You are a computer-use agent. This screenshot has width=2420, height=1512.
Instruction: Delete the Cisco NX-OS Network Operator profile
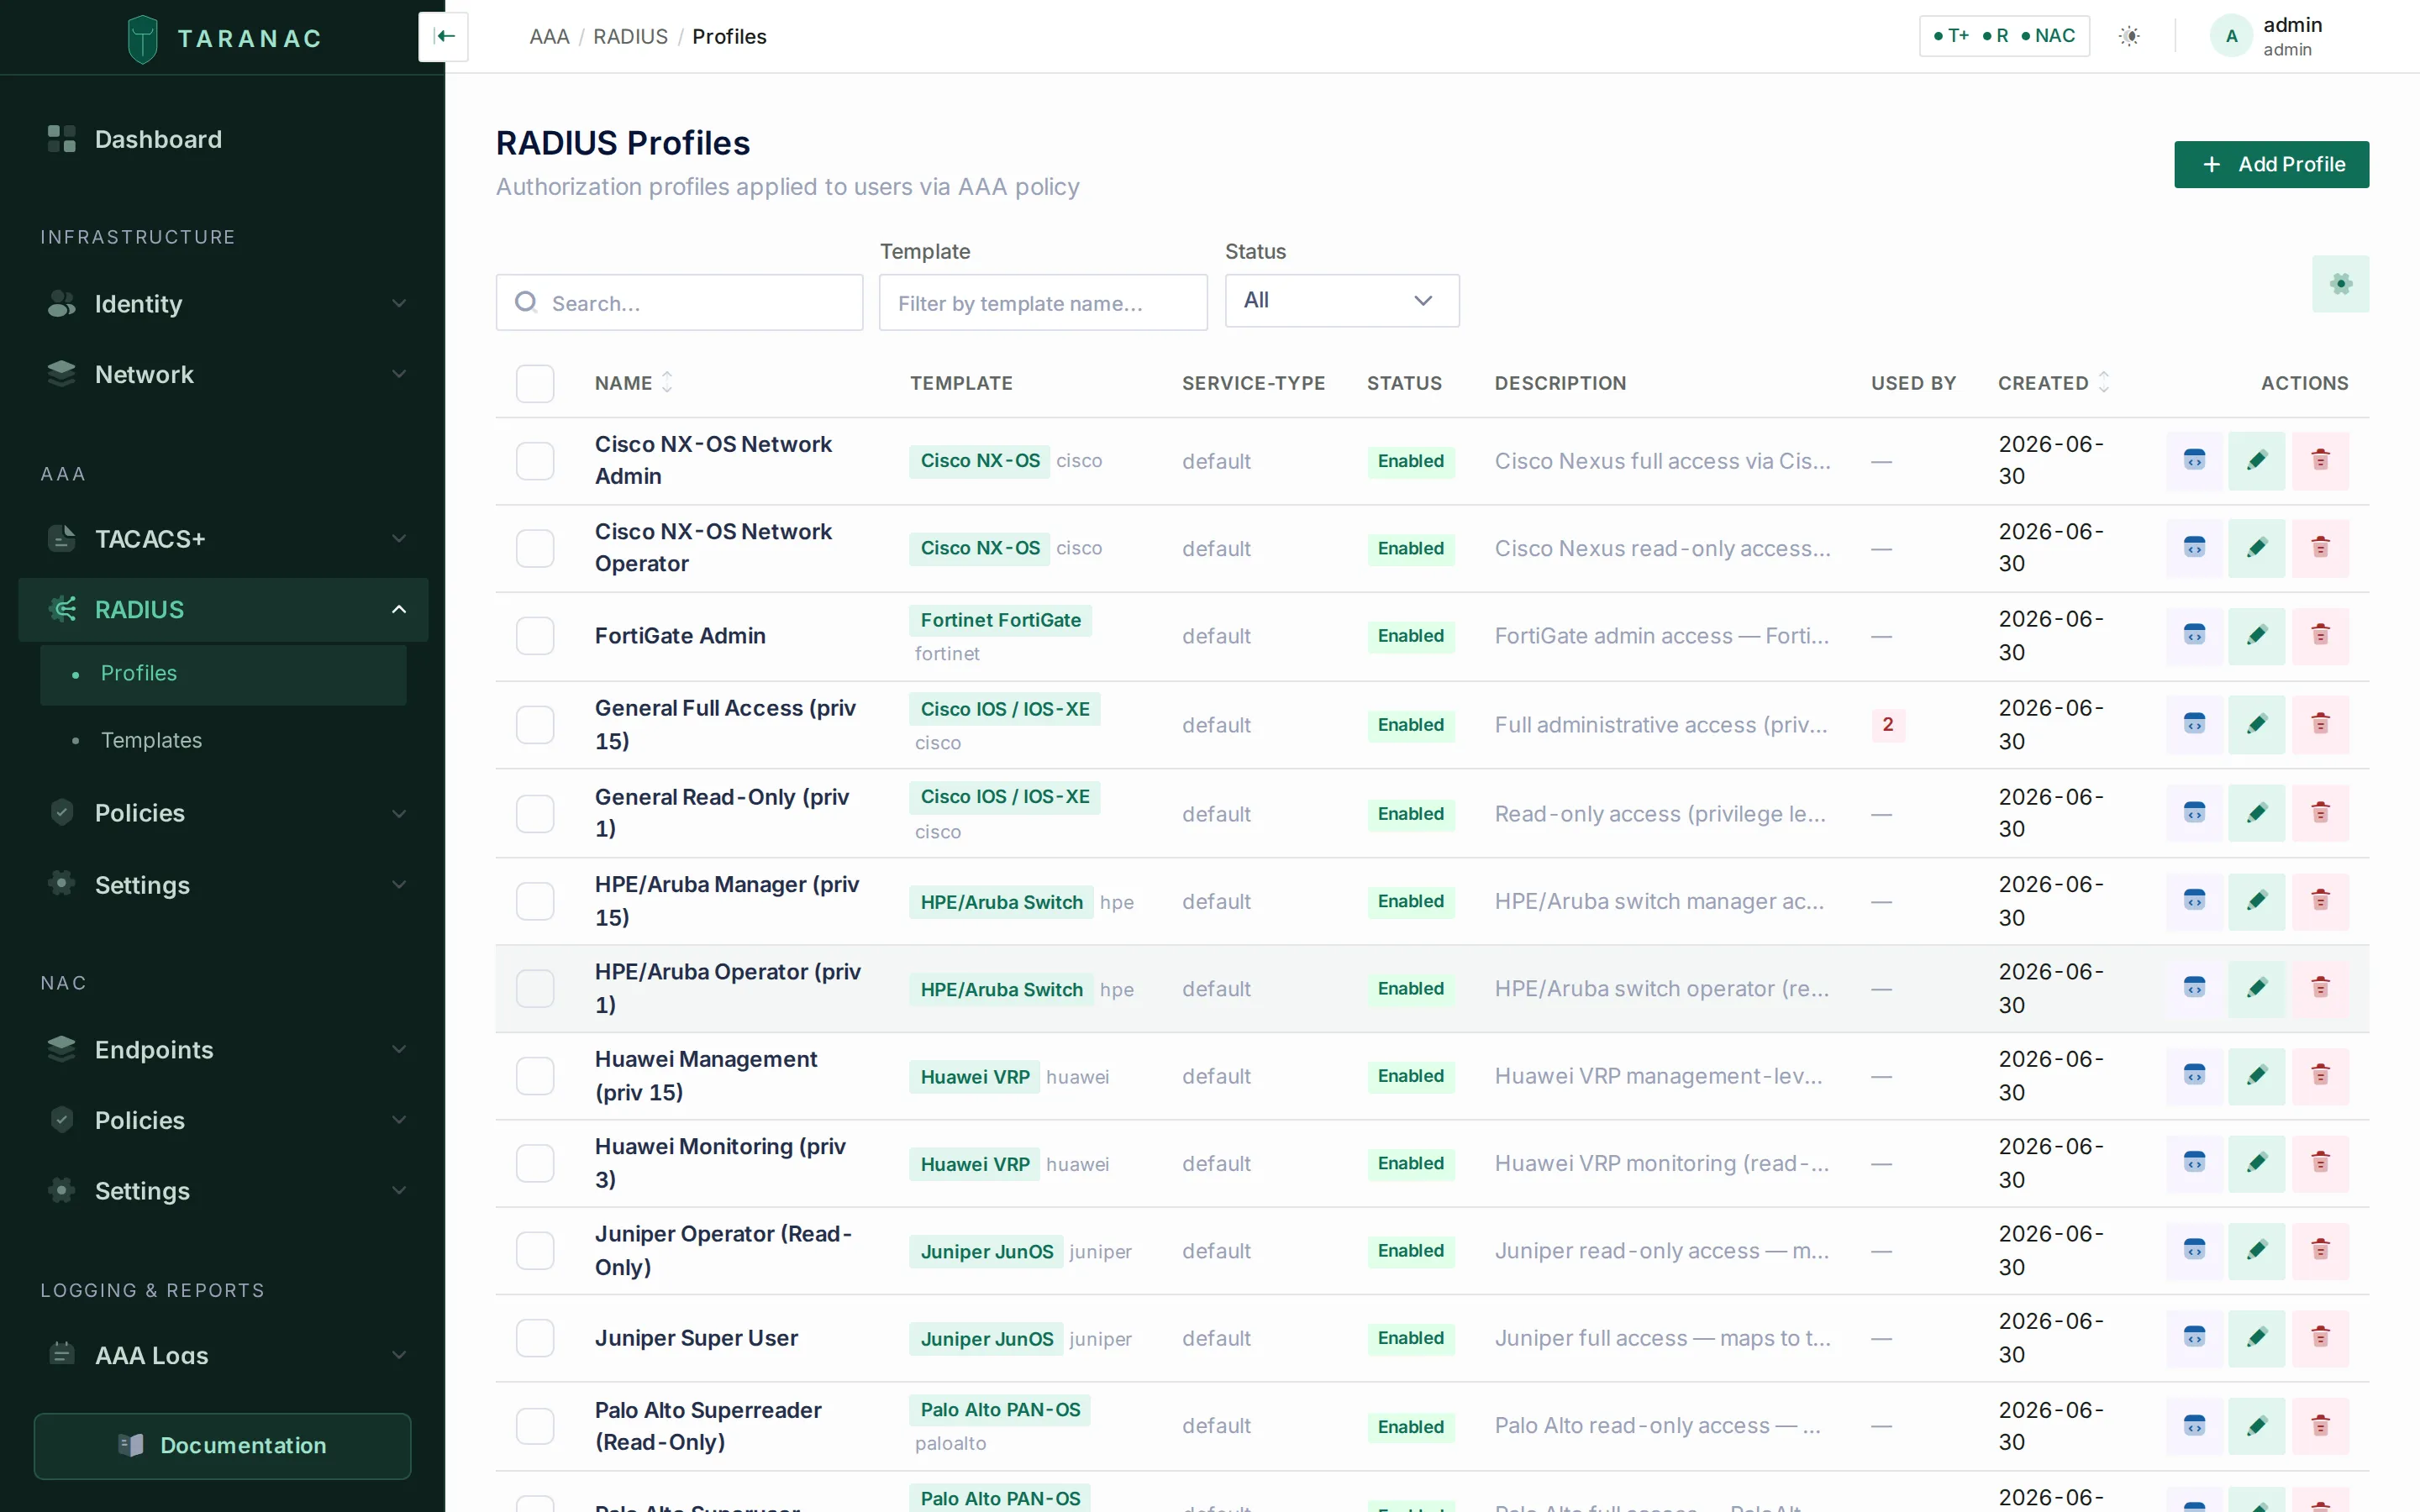[x=2320, y=547]
